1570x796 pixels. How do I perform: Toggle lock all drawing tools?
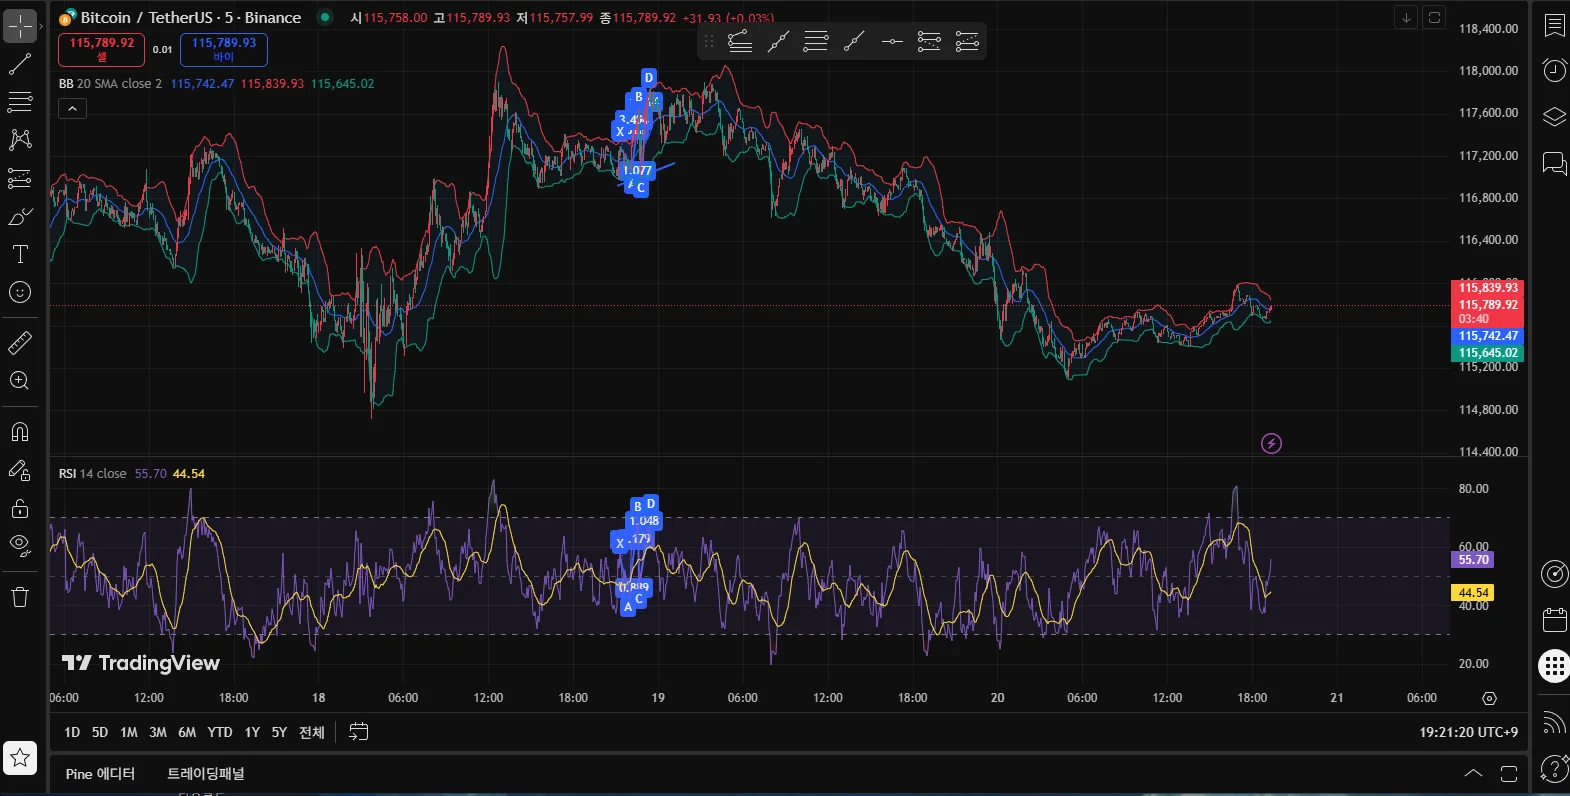coord(20,508)
